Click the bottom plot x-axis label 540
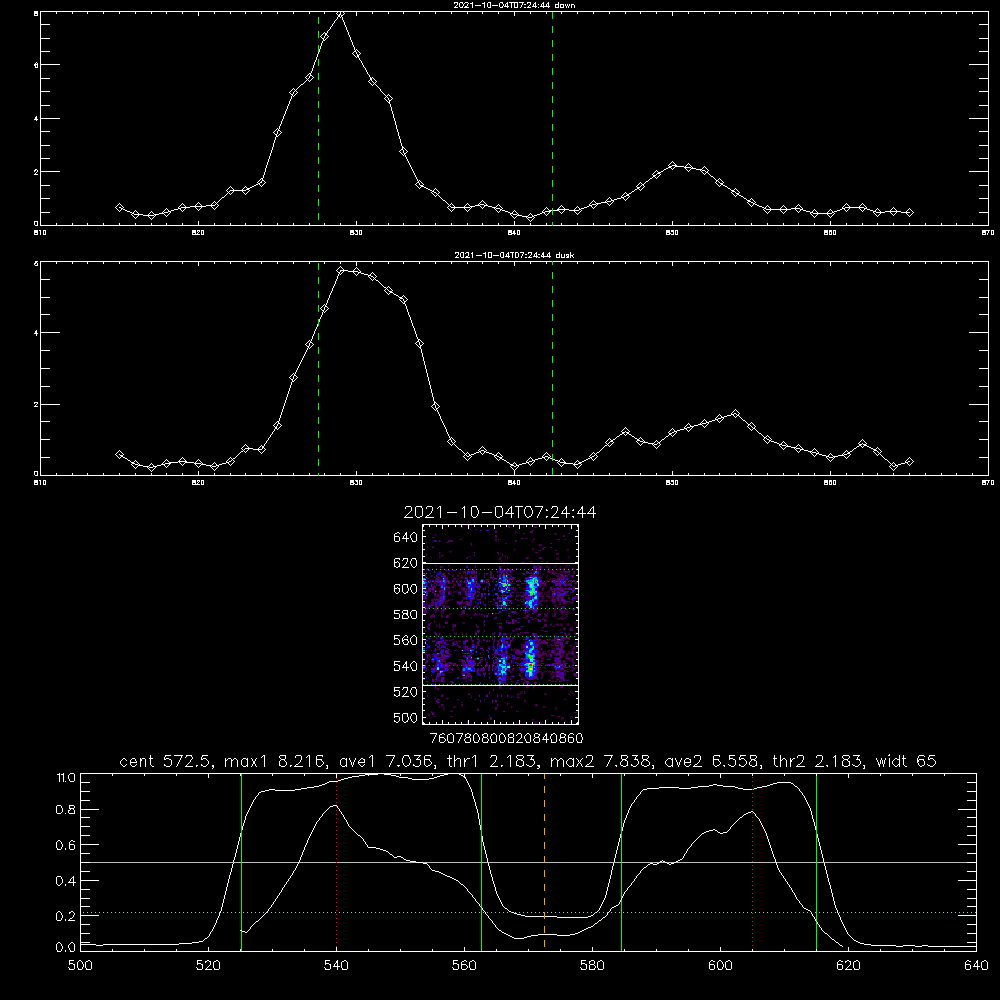Screen dimensions: 1000x1000 click(336, 966)
